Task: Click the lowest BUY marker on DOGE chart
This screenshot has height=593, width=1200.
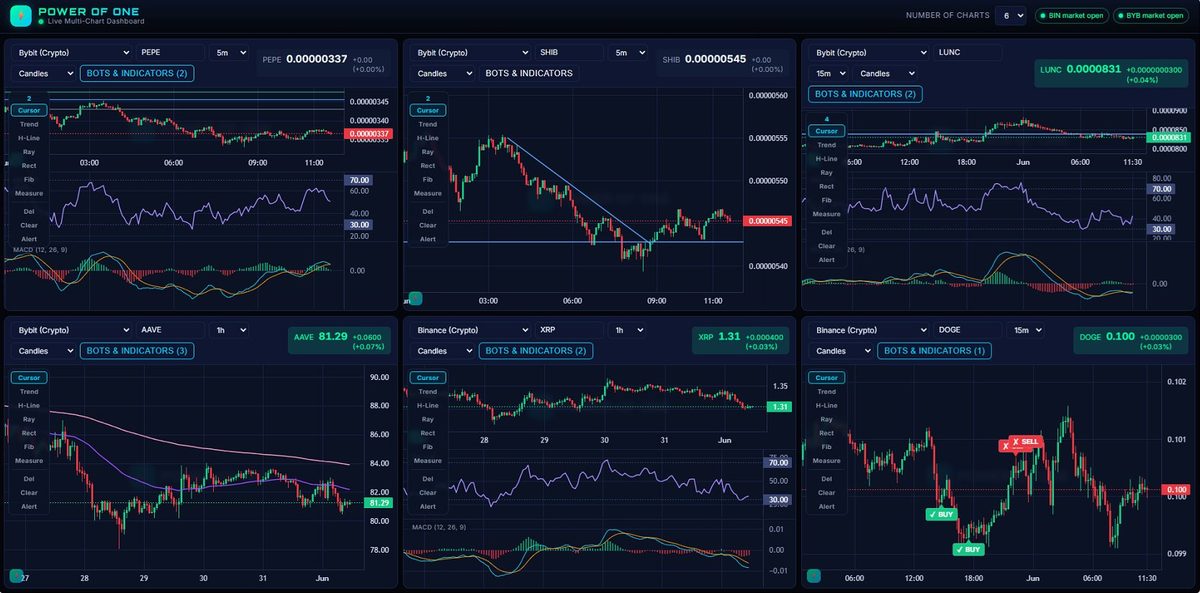Action: [x=968, y=549]
